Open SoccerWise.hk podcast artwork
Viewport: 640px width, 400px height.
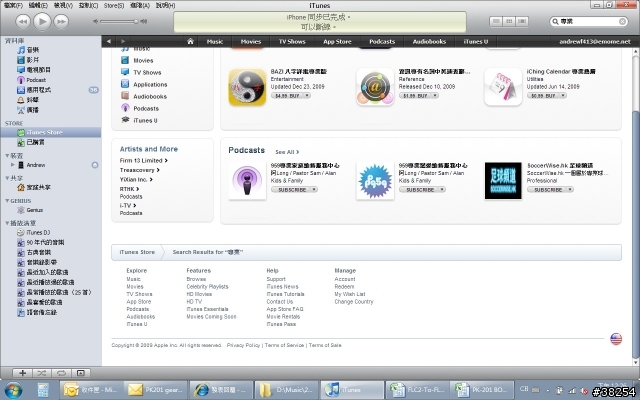point(503,181)
